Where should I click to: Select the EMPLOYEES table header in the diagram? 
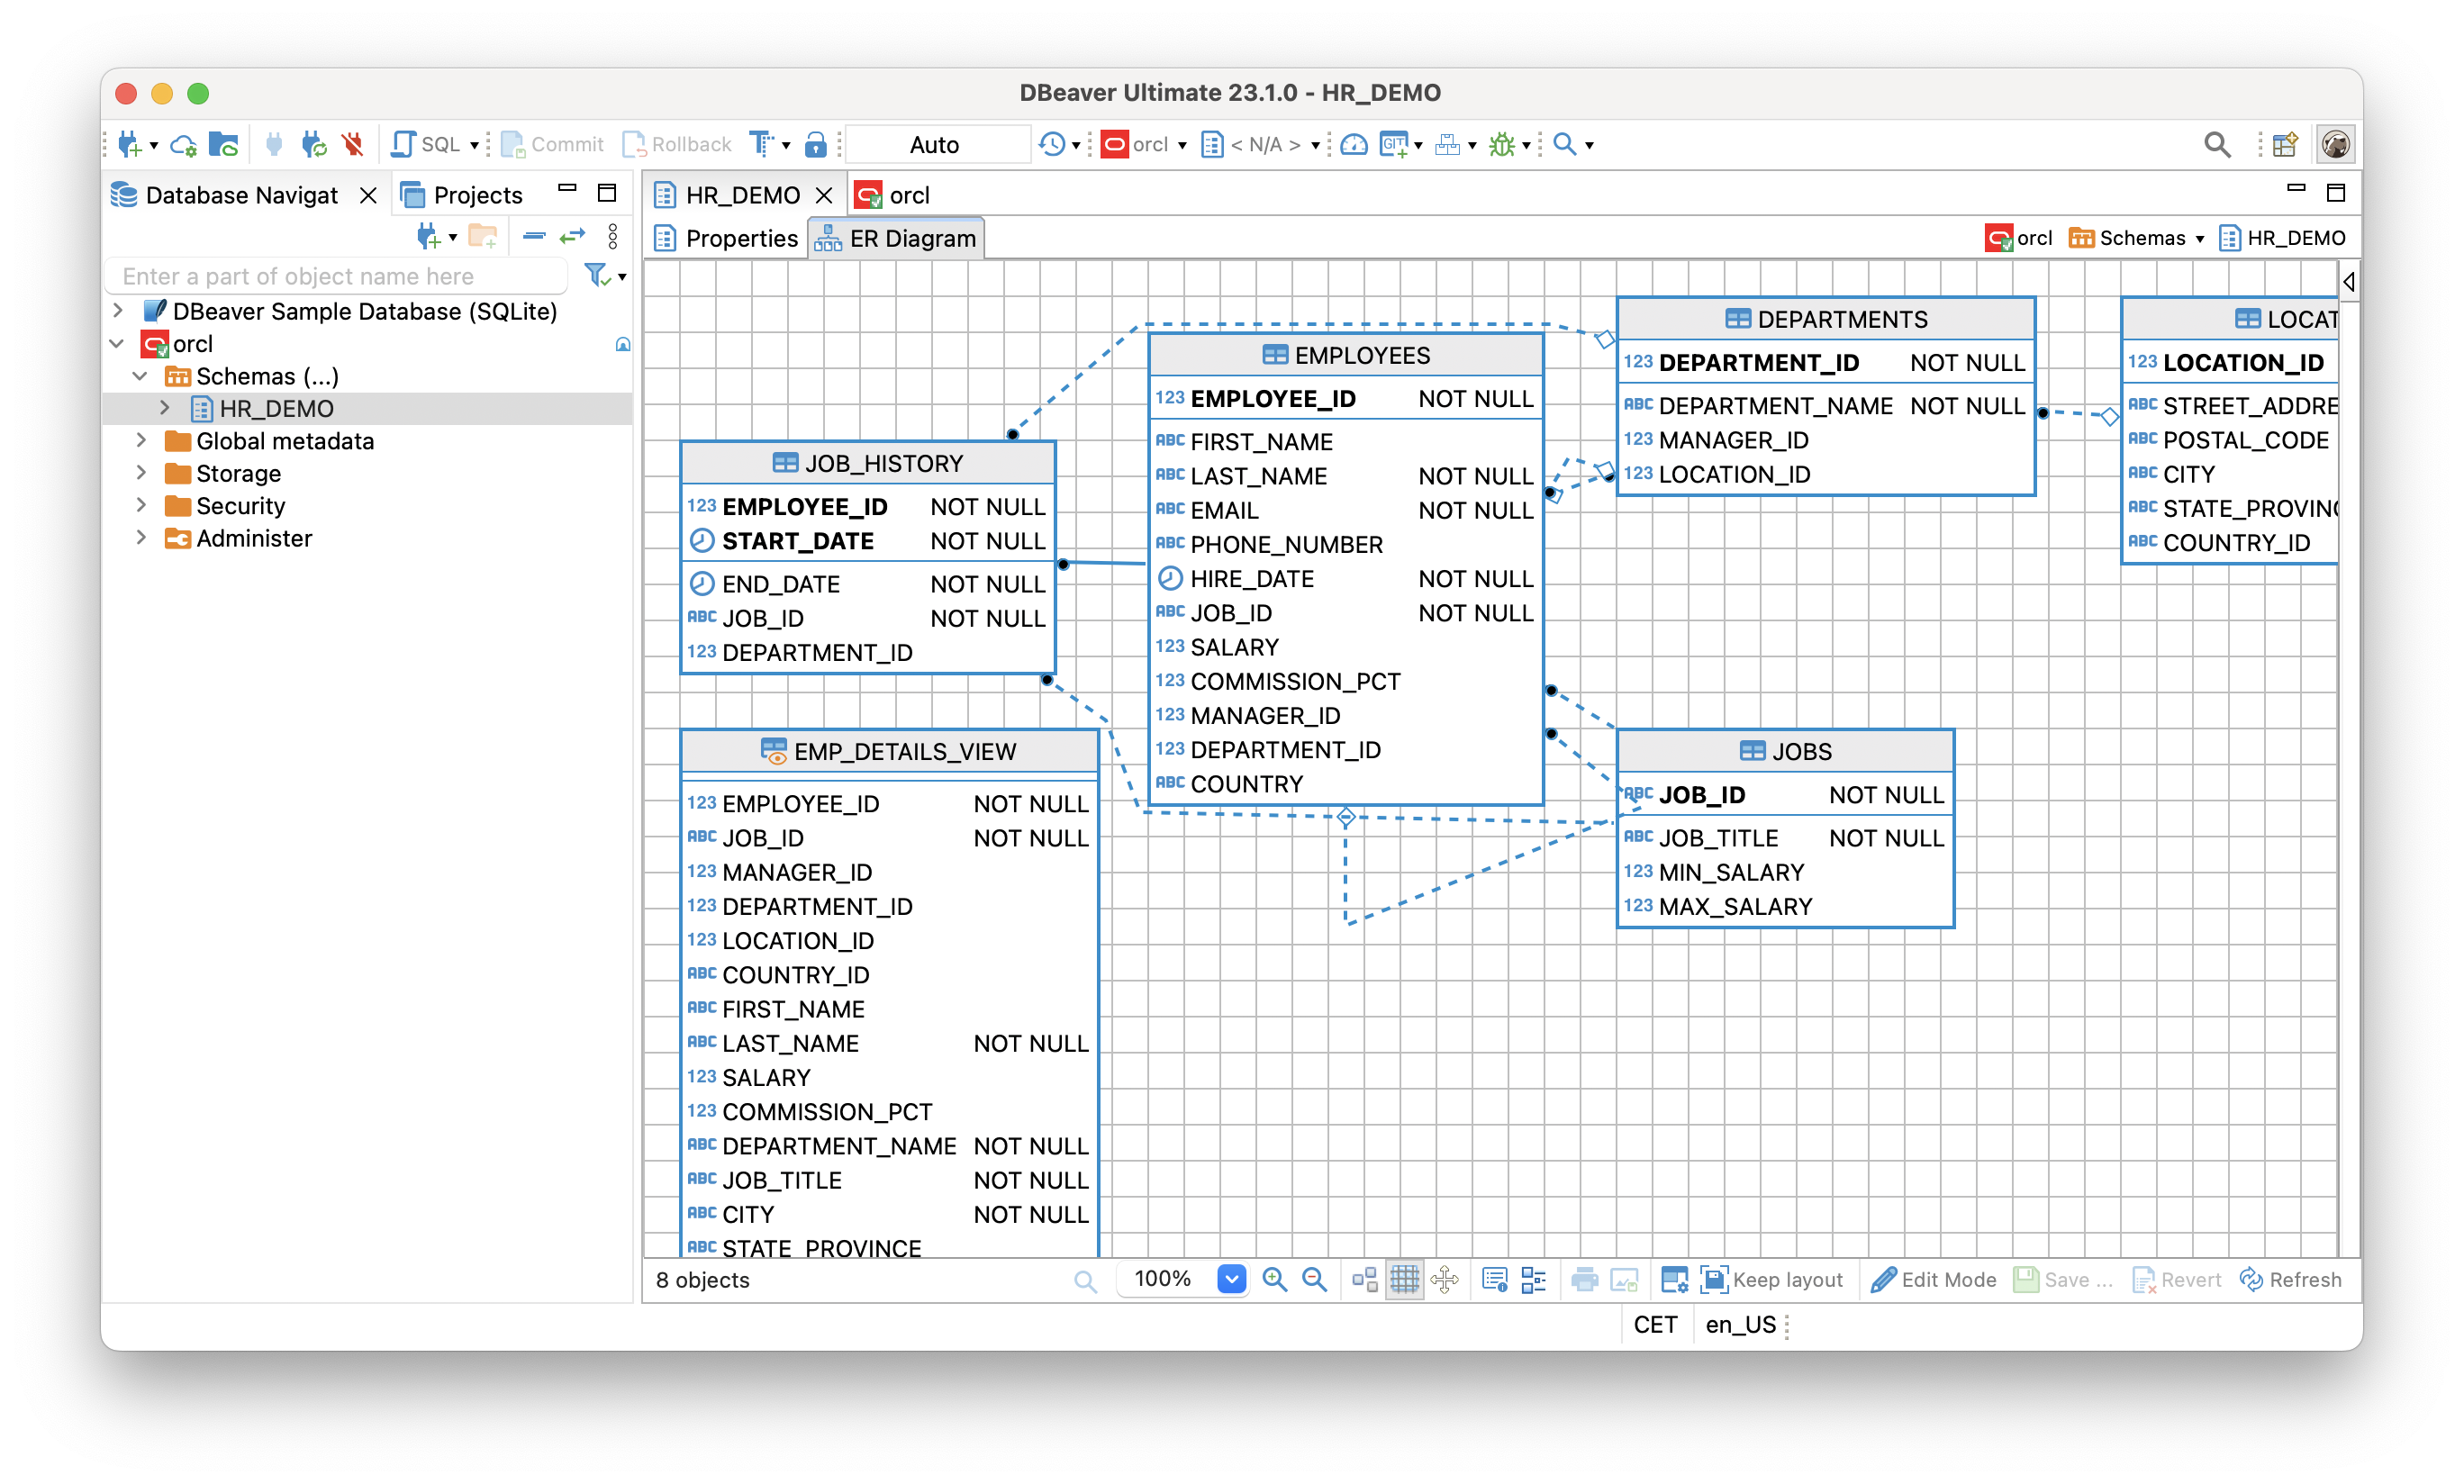[1346, 354]
